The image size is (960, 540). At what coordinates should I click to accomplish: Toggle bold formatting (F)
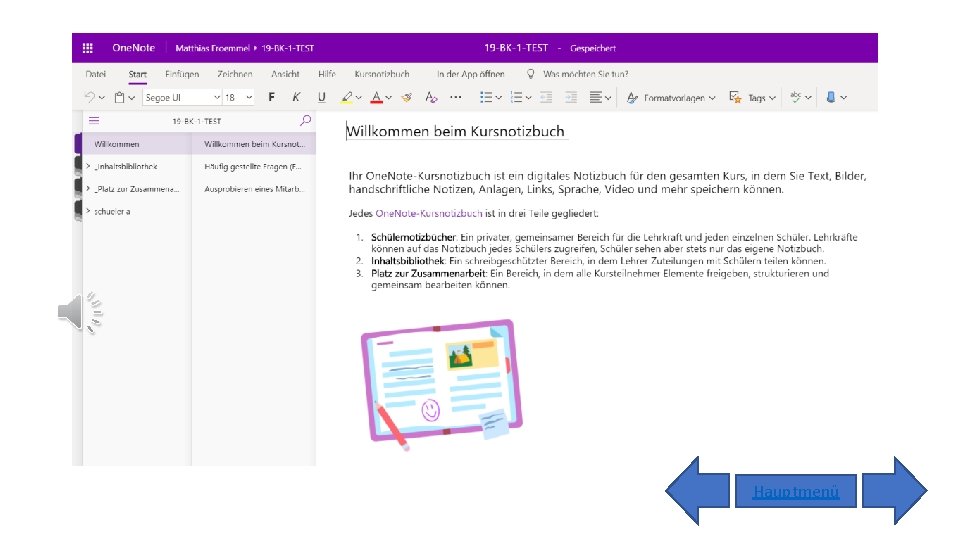click(x=271, y=97)
